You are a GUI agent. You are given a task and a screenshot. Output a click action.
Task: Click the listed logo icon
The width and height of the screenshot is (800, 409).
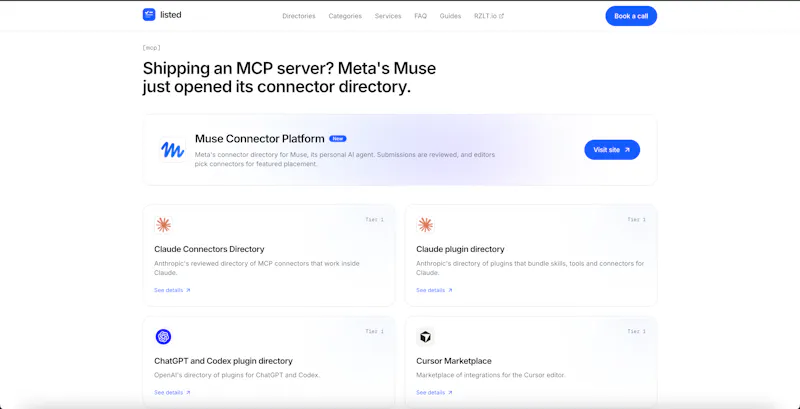tap(149, 15)
